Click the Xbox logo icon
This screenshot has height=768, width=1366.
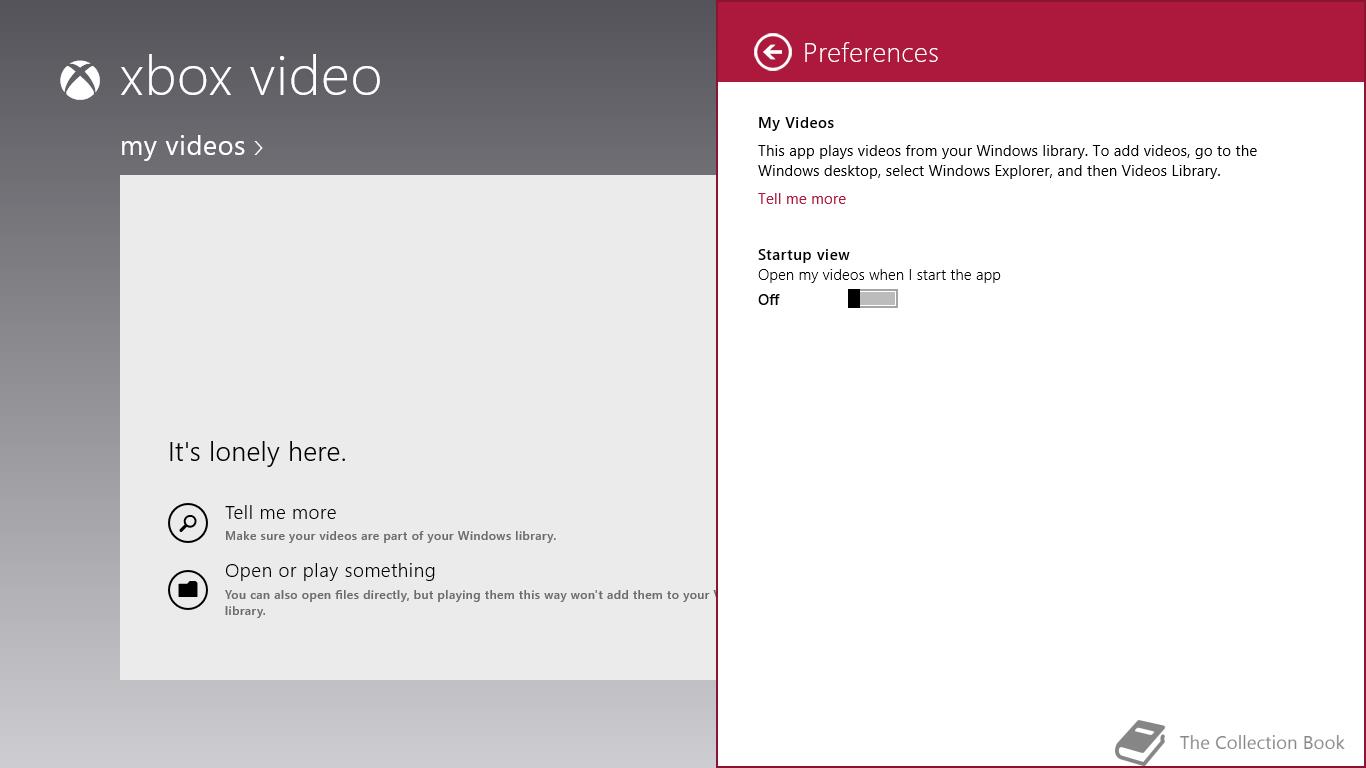point(80,80)
